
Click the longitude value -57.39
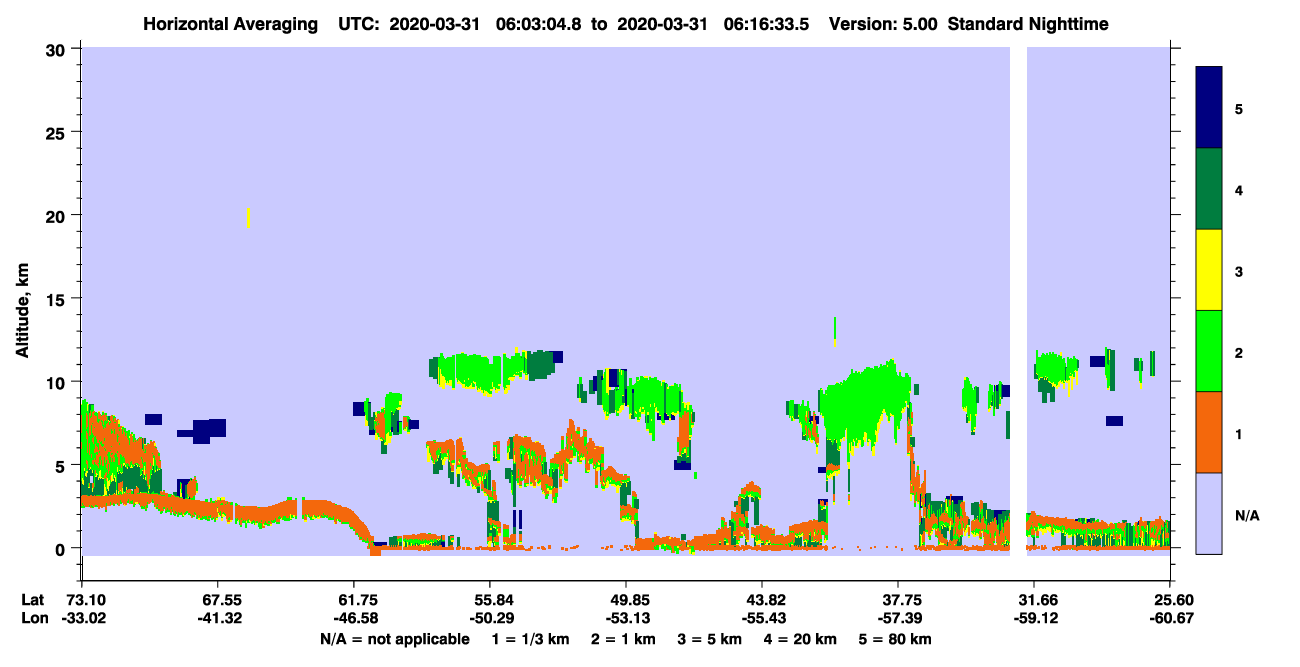(x=898, y=618)
